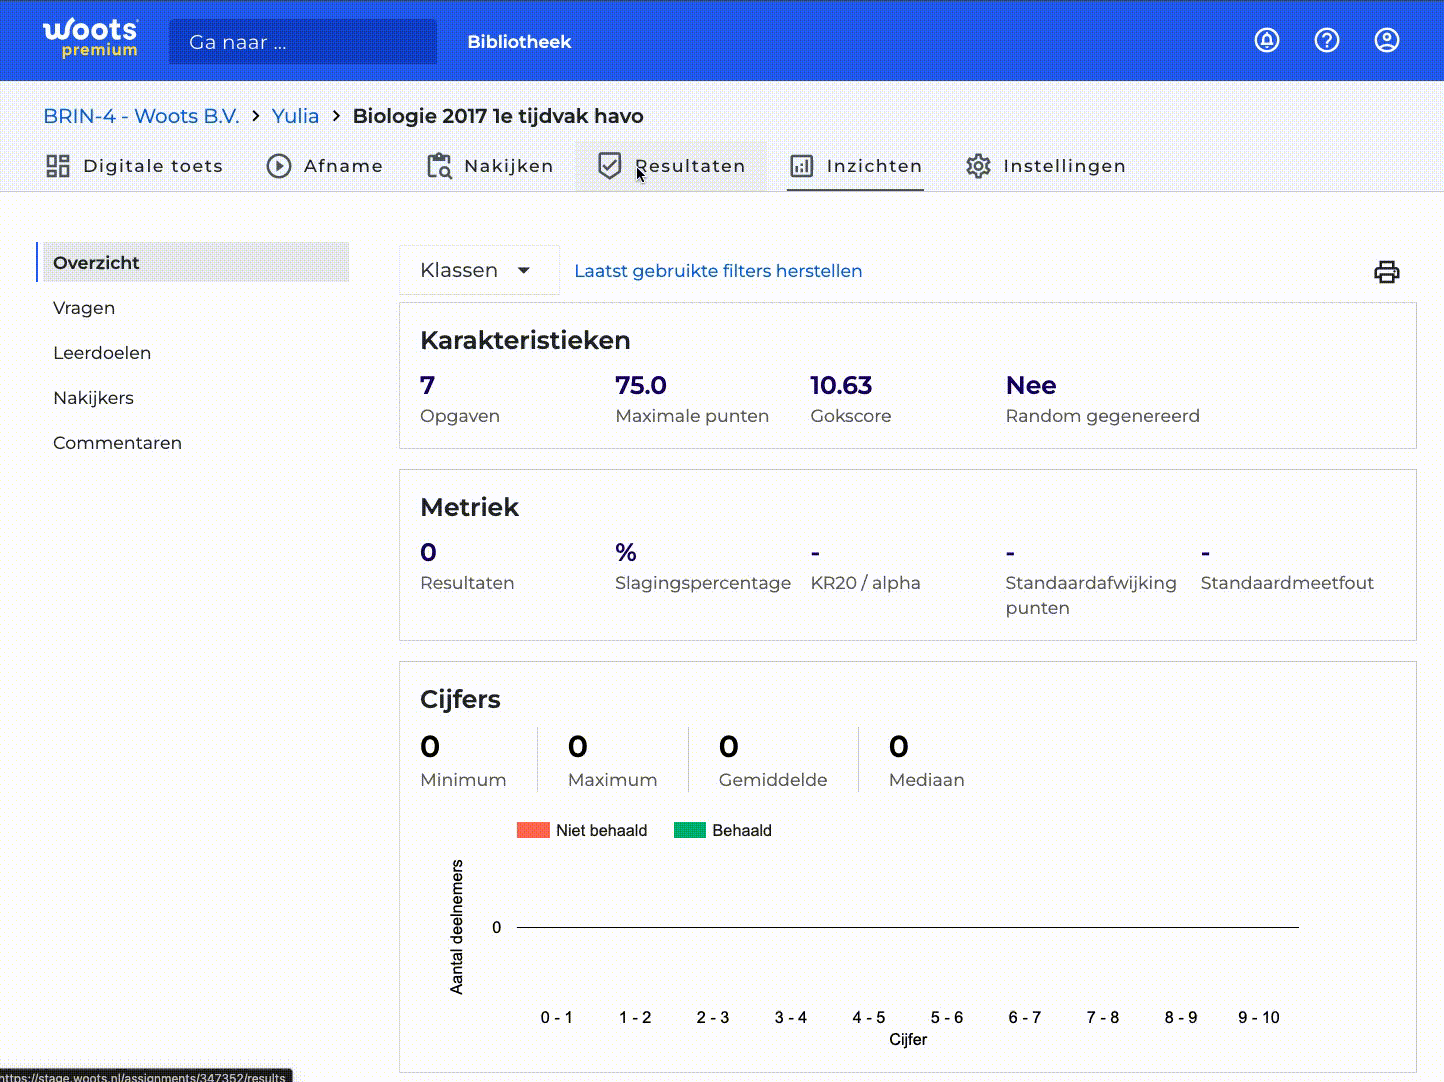Viewport: 1444px width, 1082px height.
Task: Click the Cijfers heading
Action: (x=460, y=699)
